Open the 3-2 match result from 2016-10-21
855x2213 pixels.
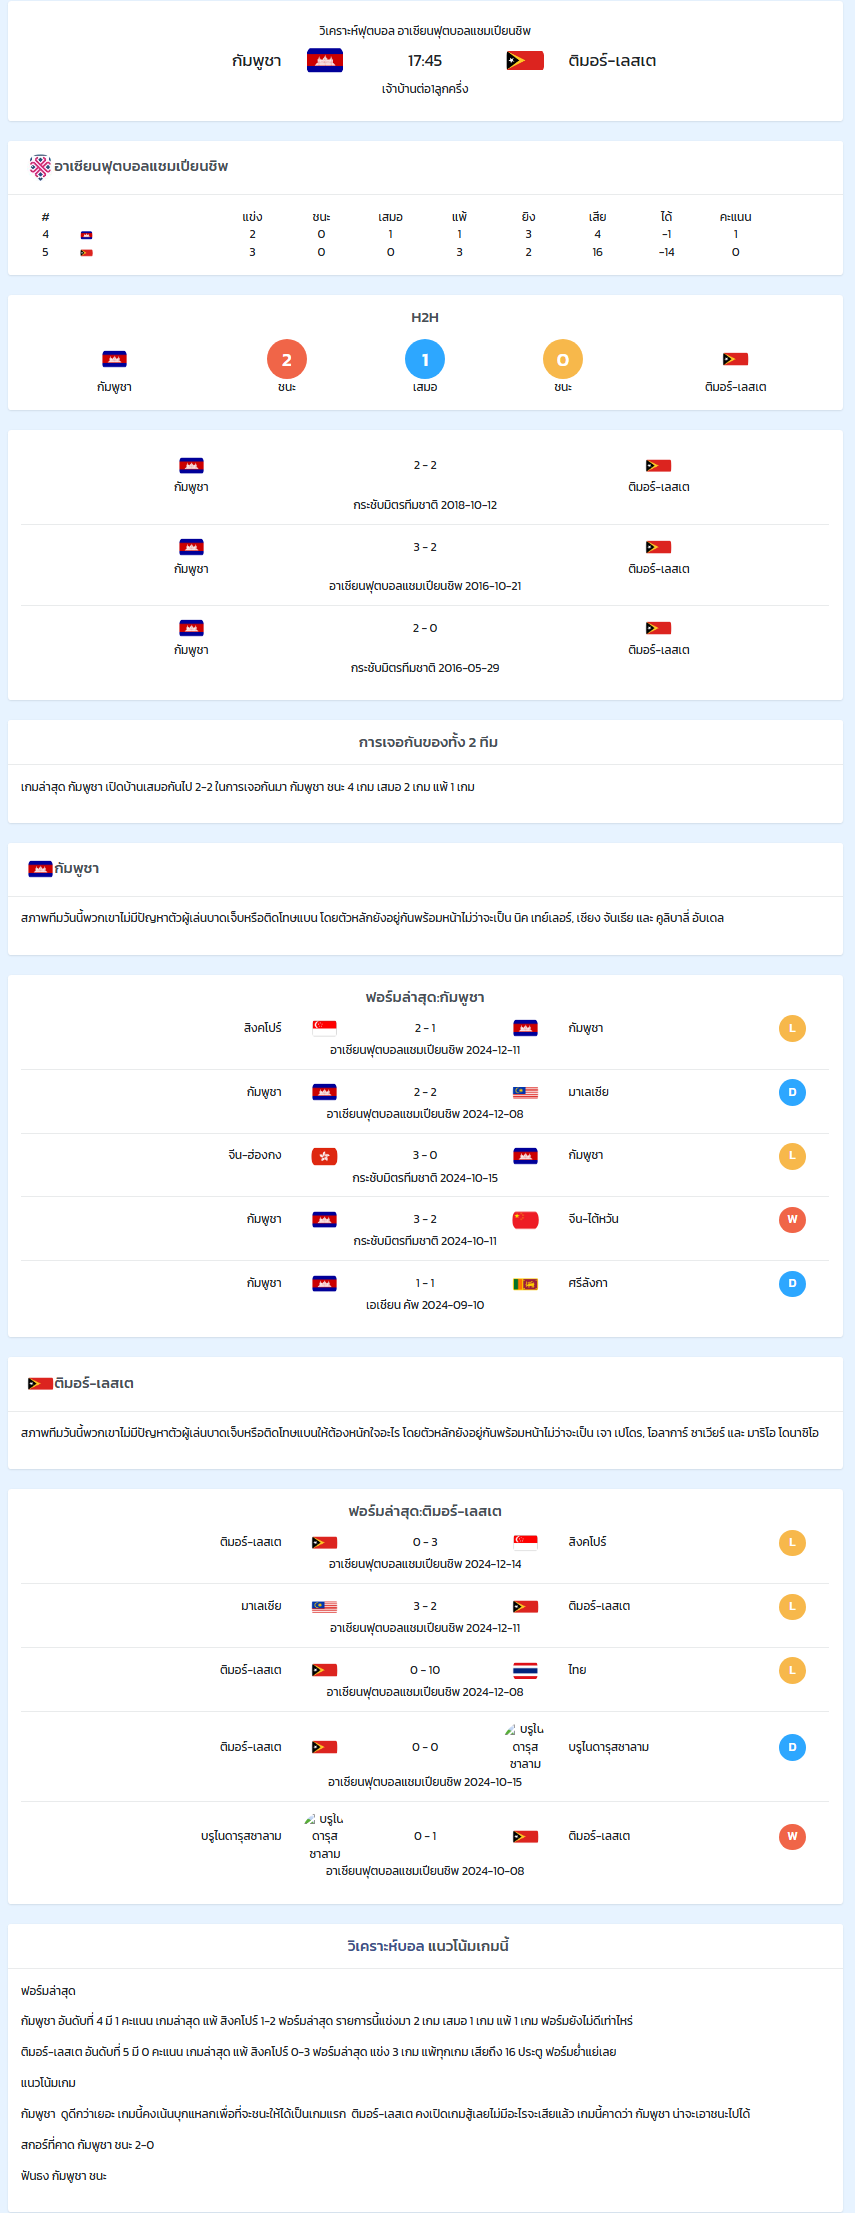coord(425,565)
